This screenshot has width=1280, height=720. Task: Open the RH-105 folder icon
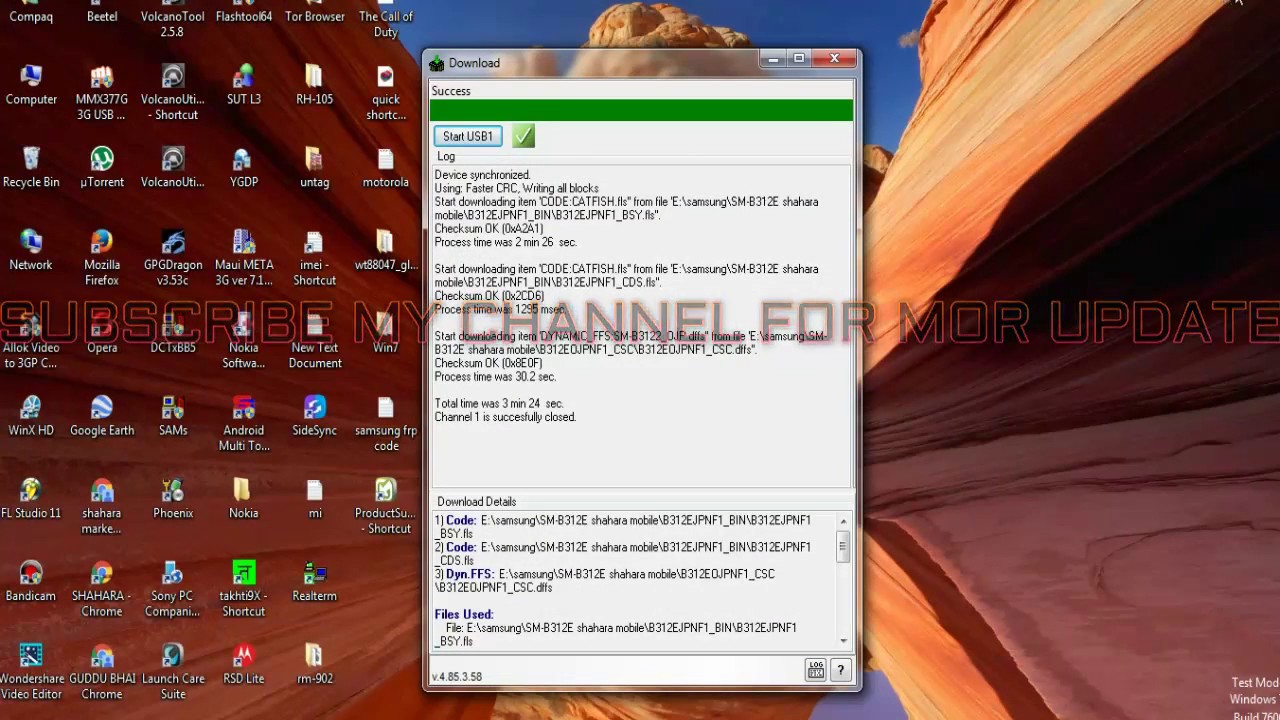(315, 86)
